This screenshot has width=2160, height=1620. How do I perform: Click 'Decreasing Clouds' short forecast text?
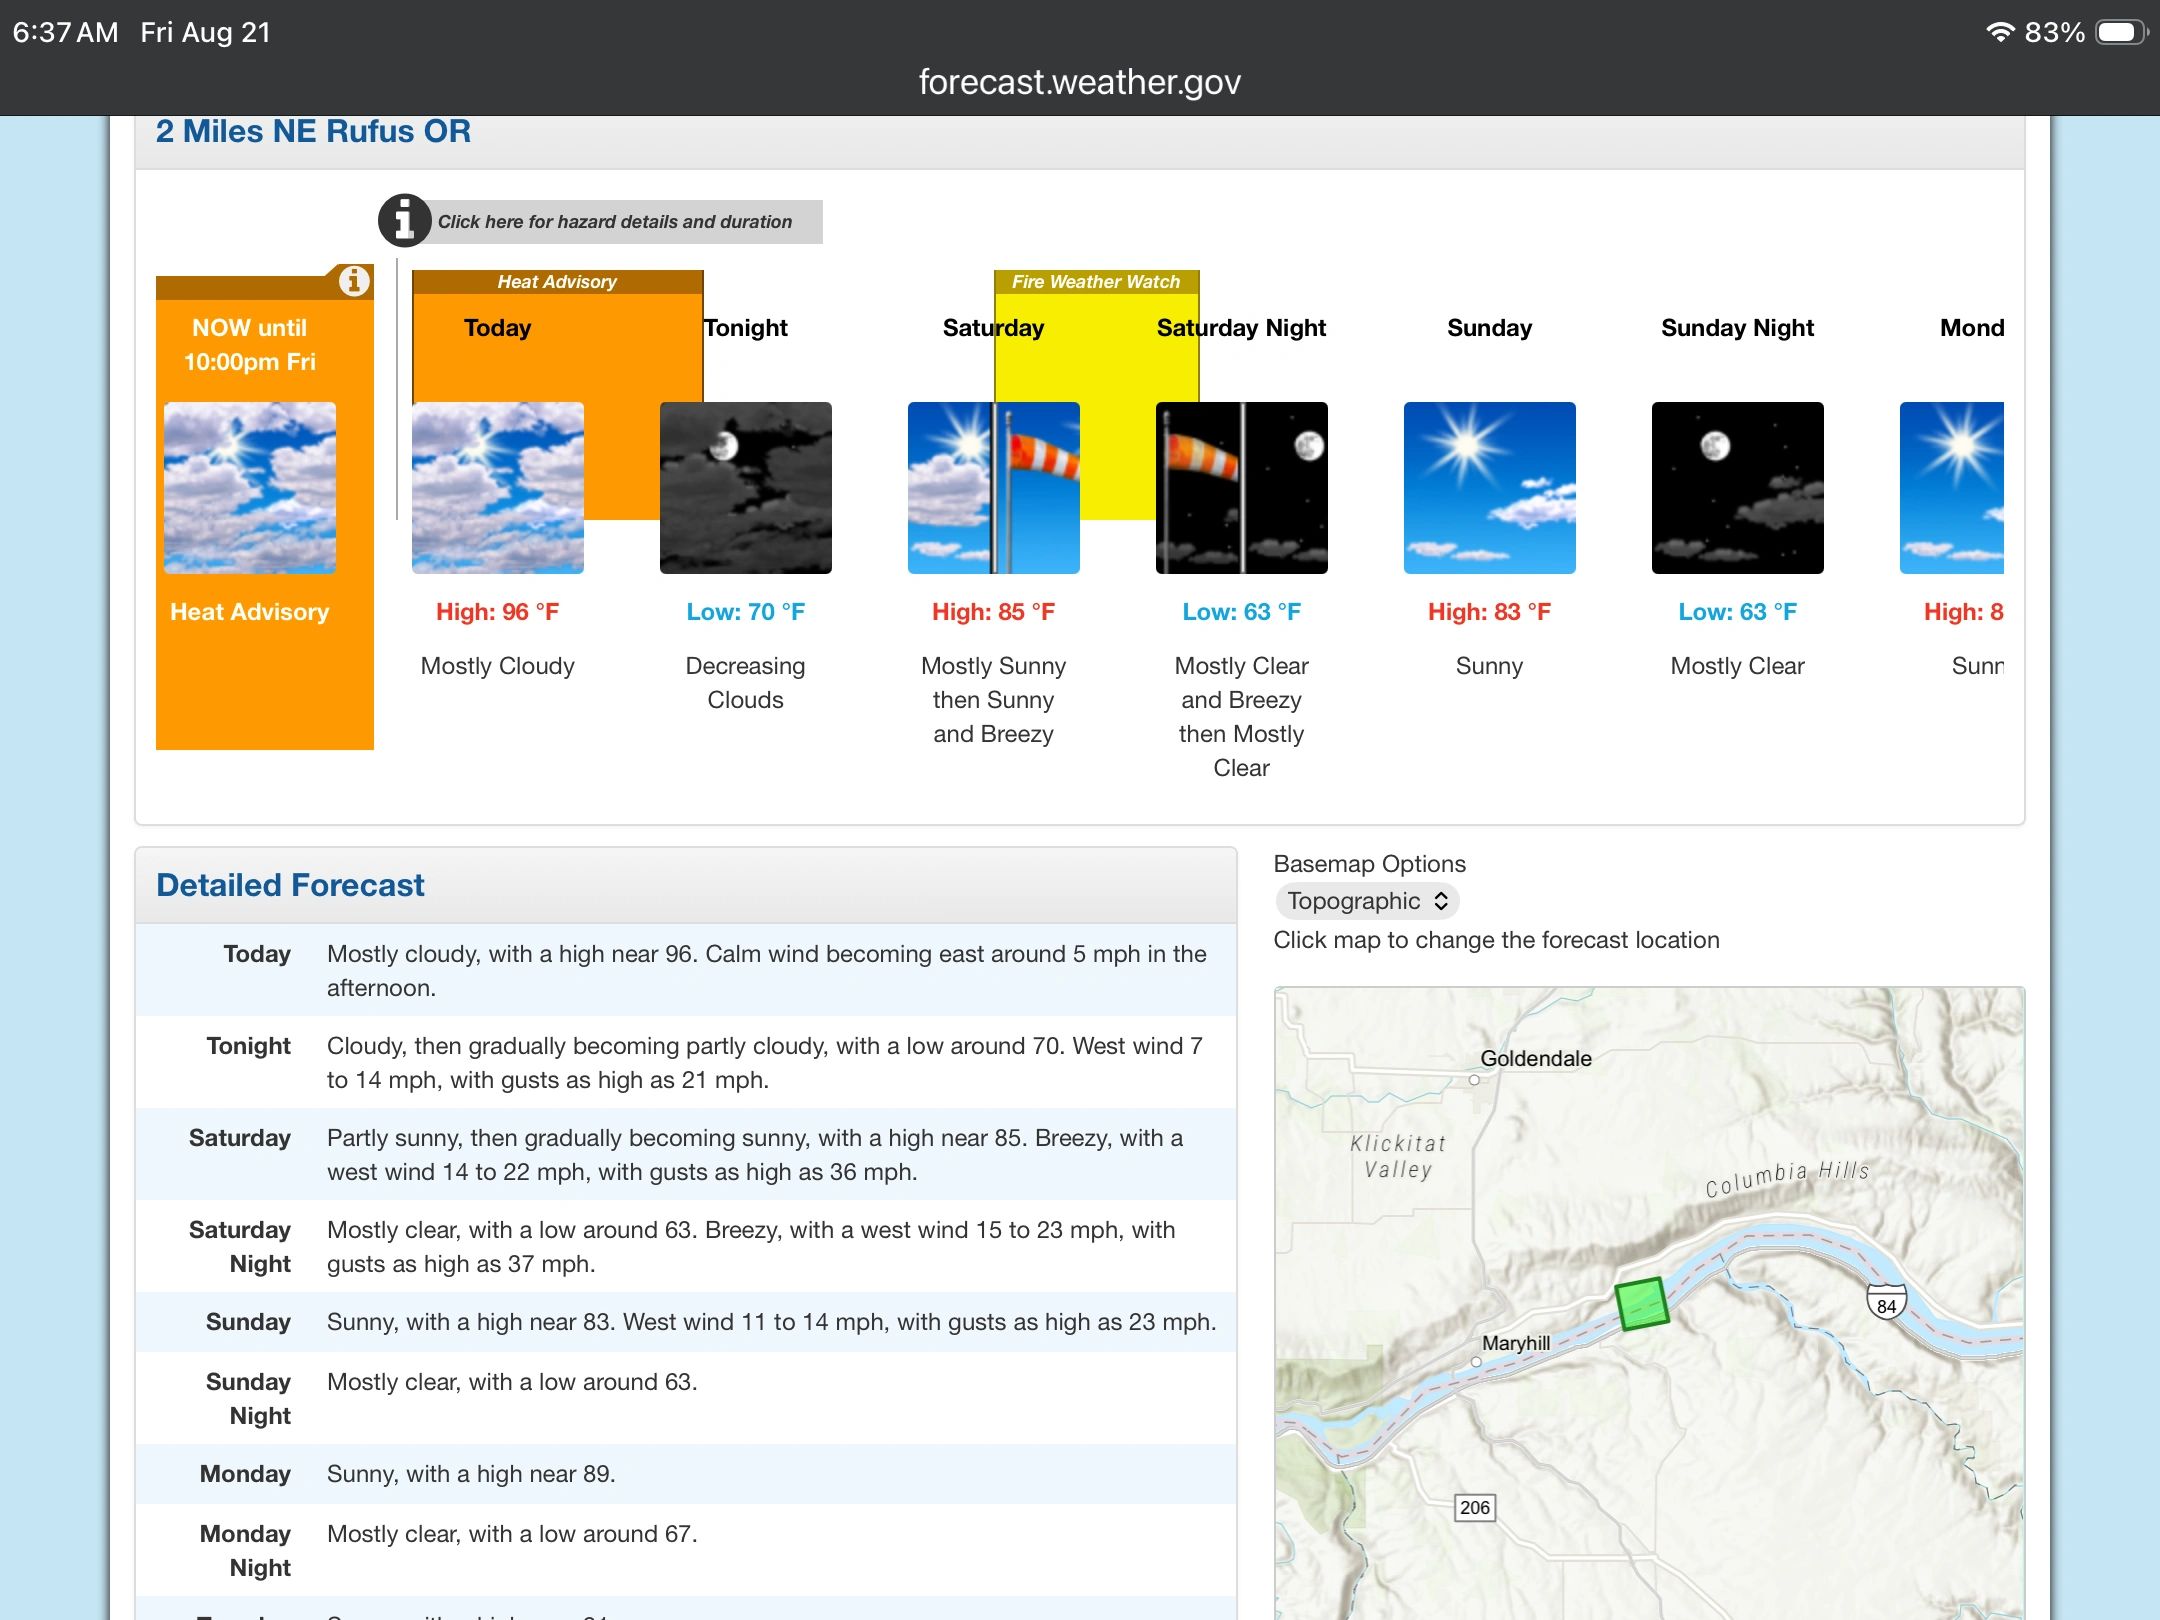(x=746, y=683)
